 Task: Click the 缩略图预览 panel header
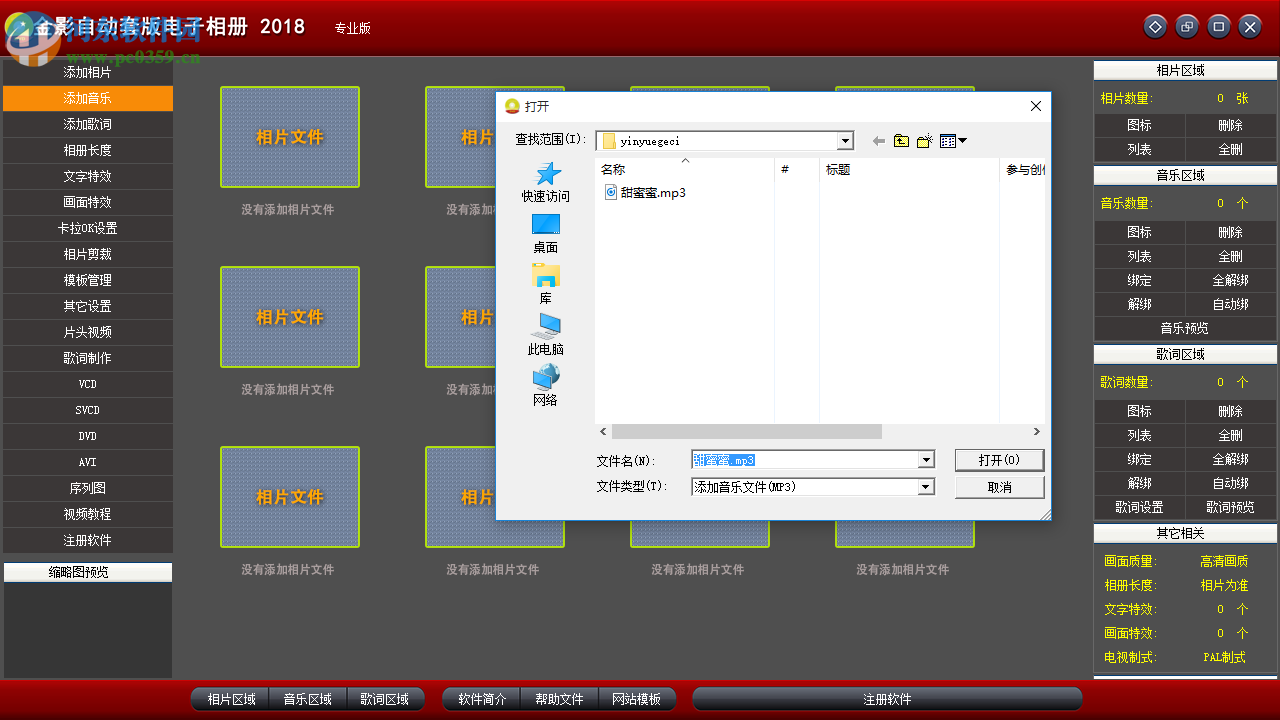point(88,572)
